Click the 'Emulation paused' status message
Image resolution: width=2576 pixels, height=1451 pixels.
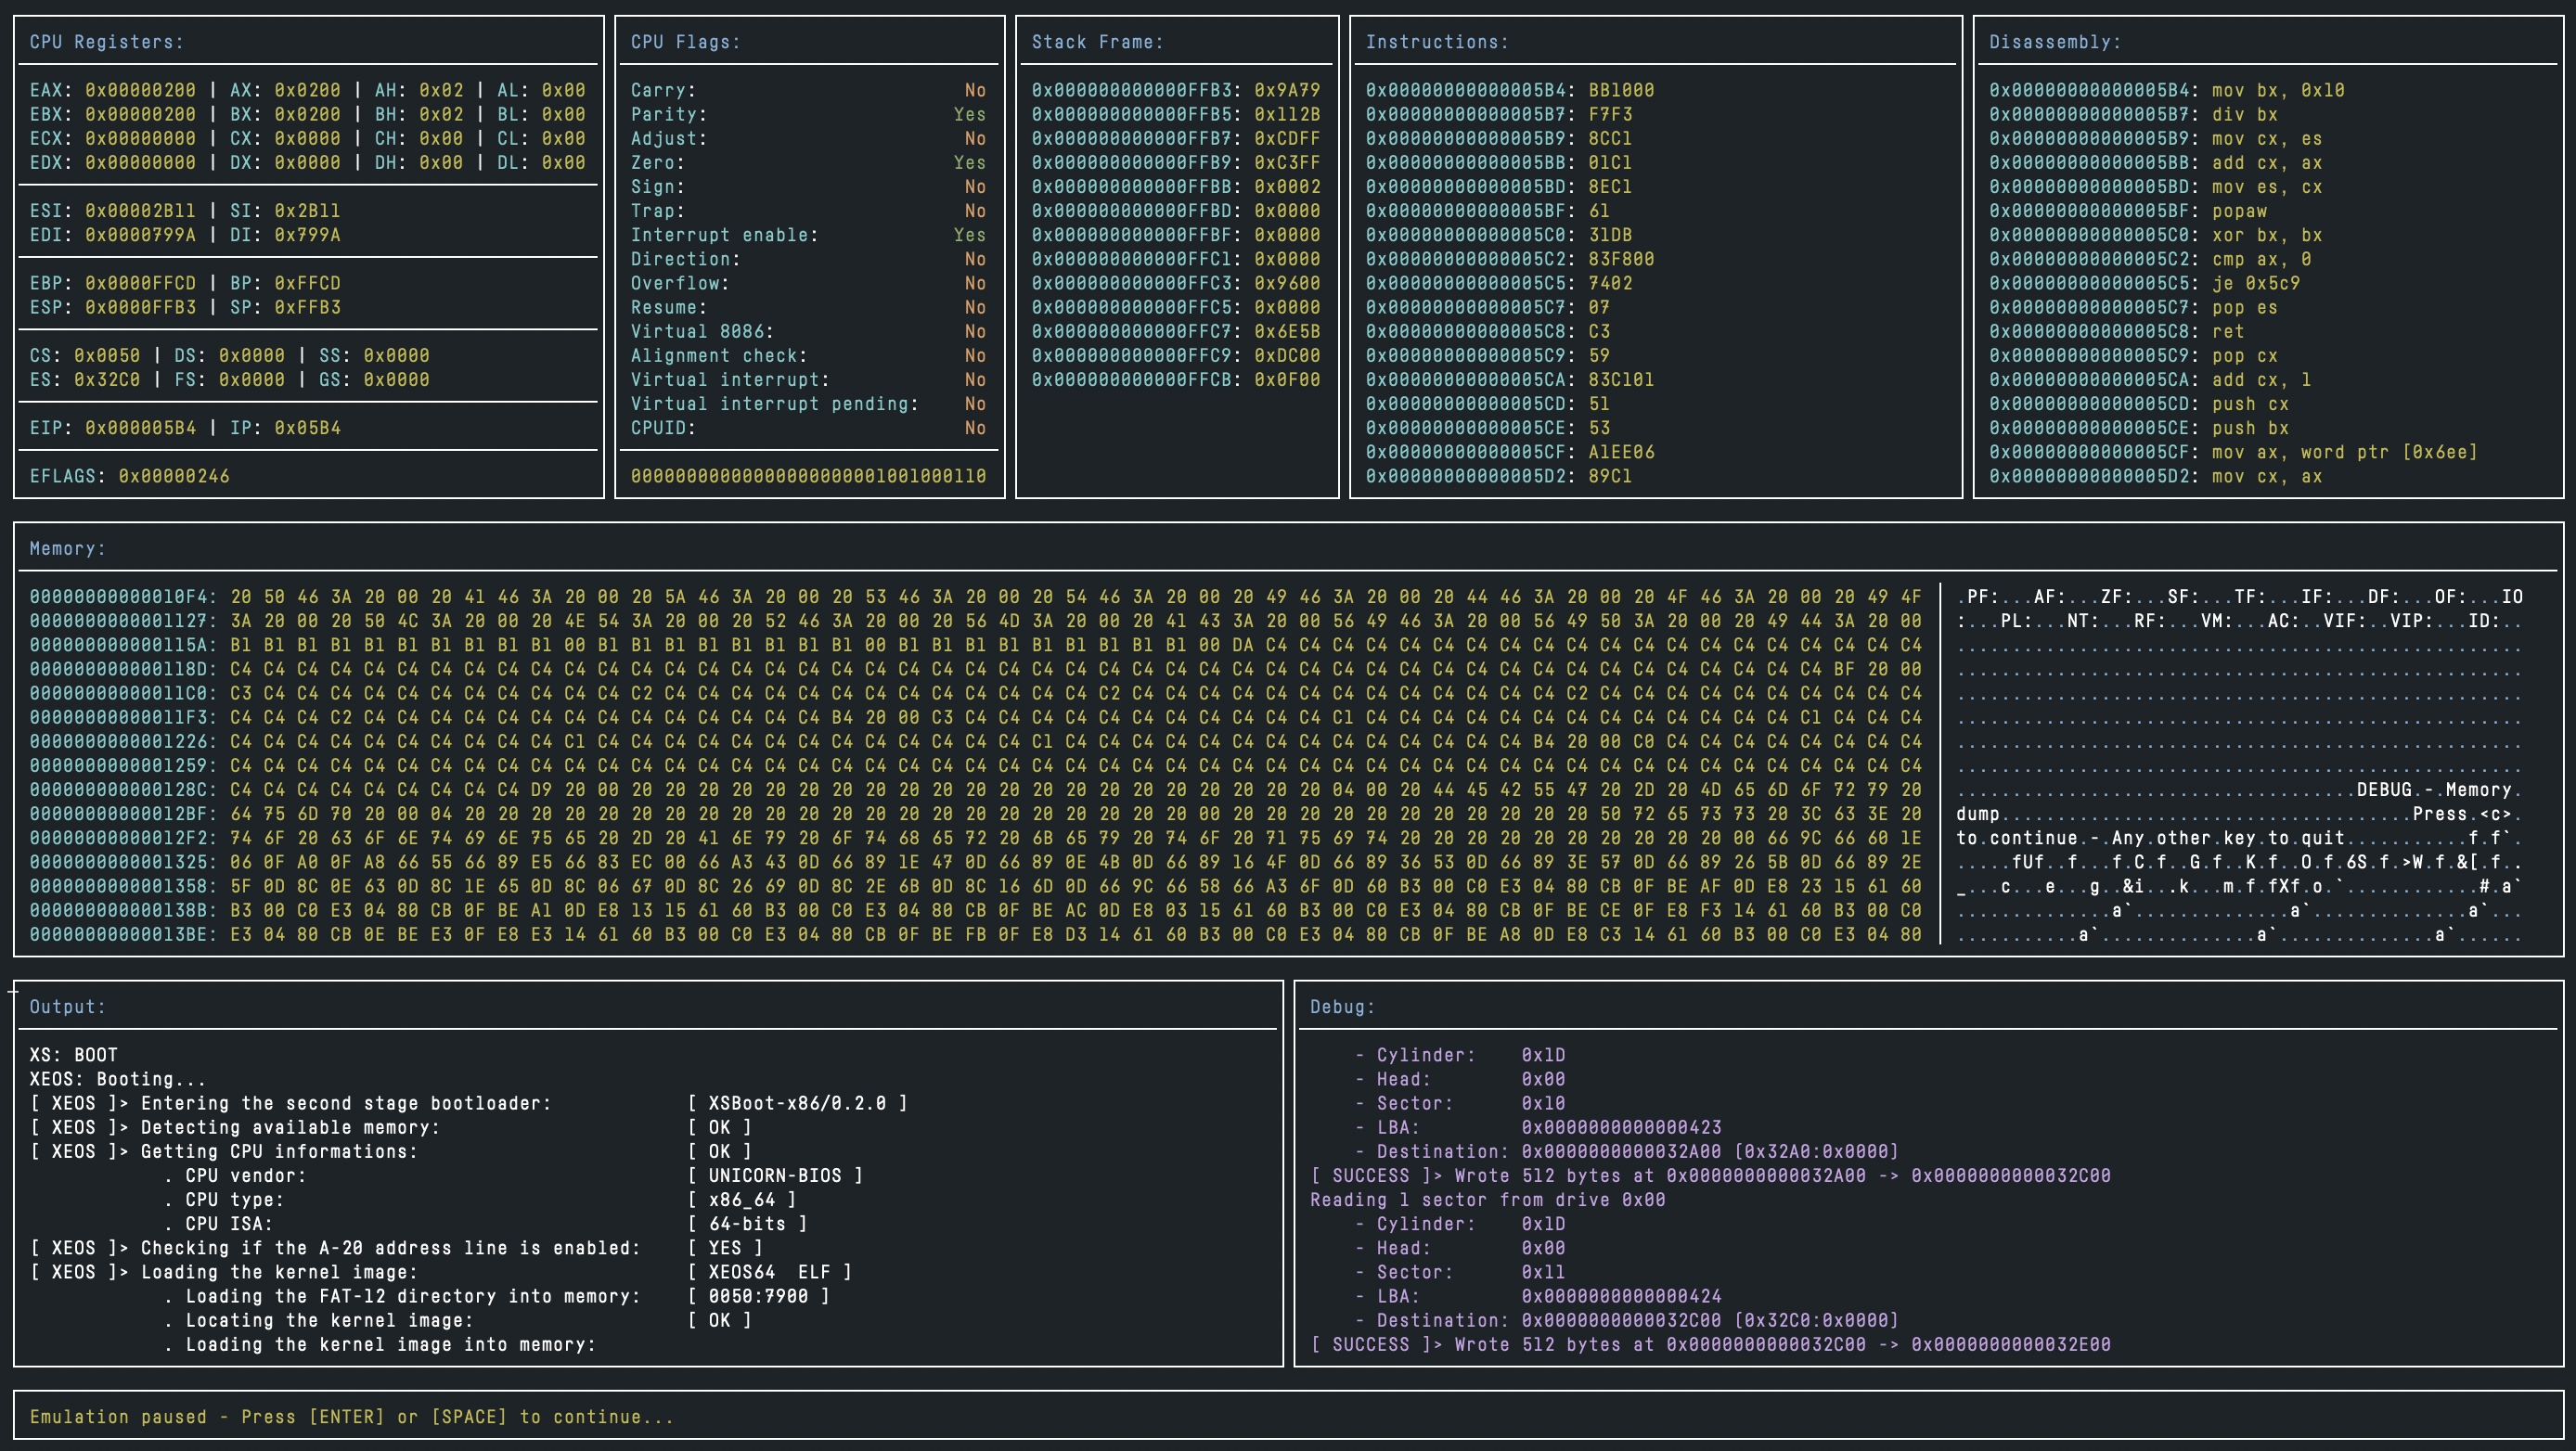(350, 1417)
